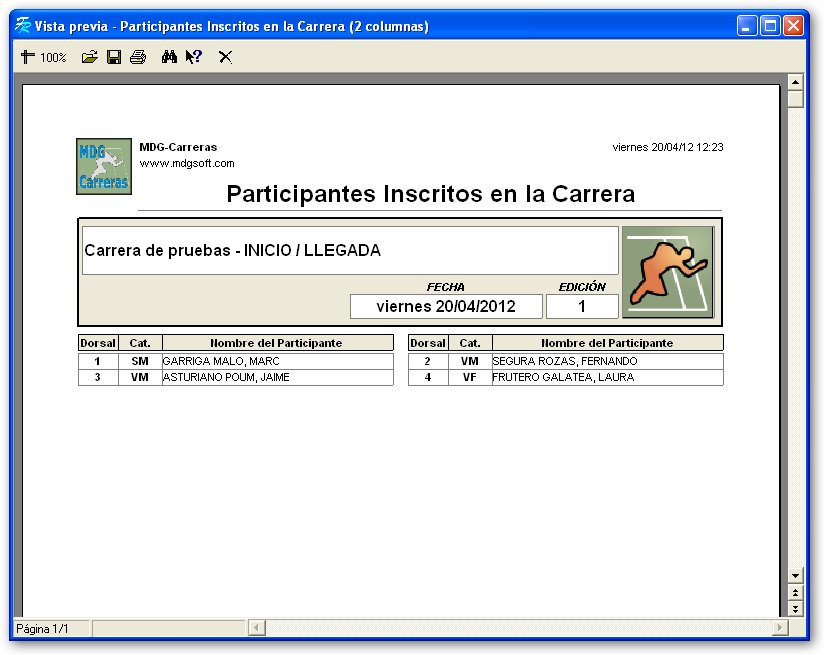This screenshot has height=655, width=824.
Task: Search the preview with the binoculars icon
Action: pos(169,57)
